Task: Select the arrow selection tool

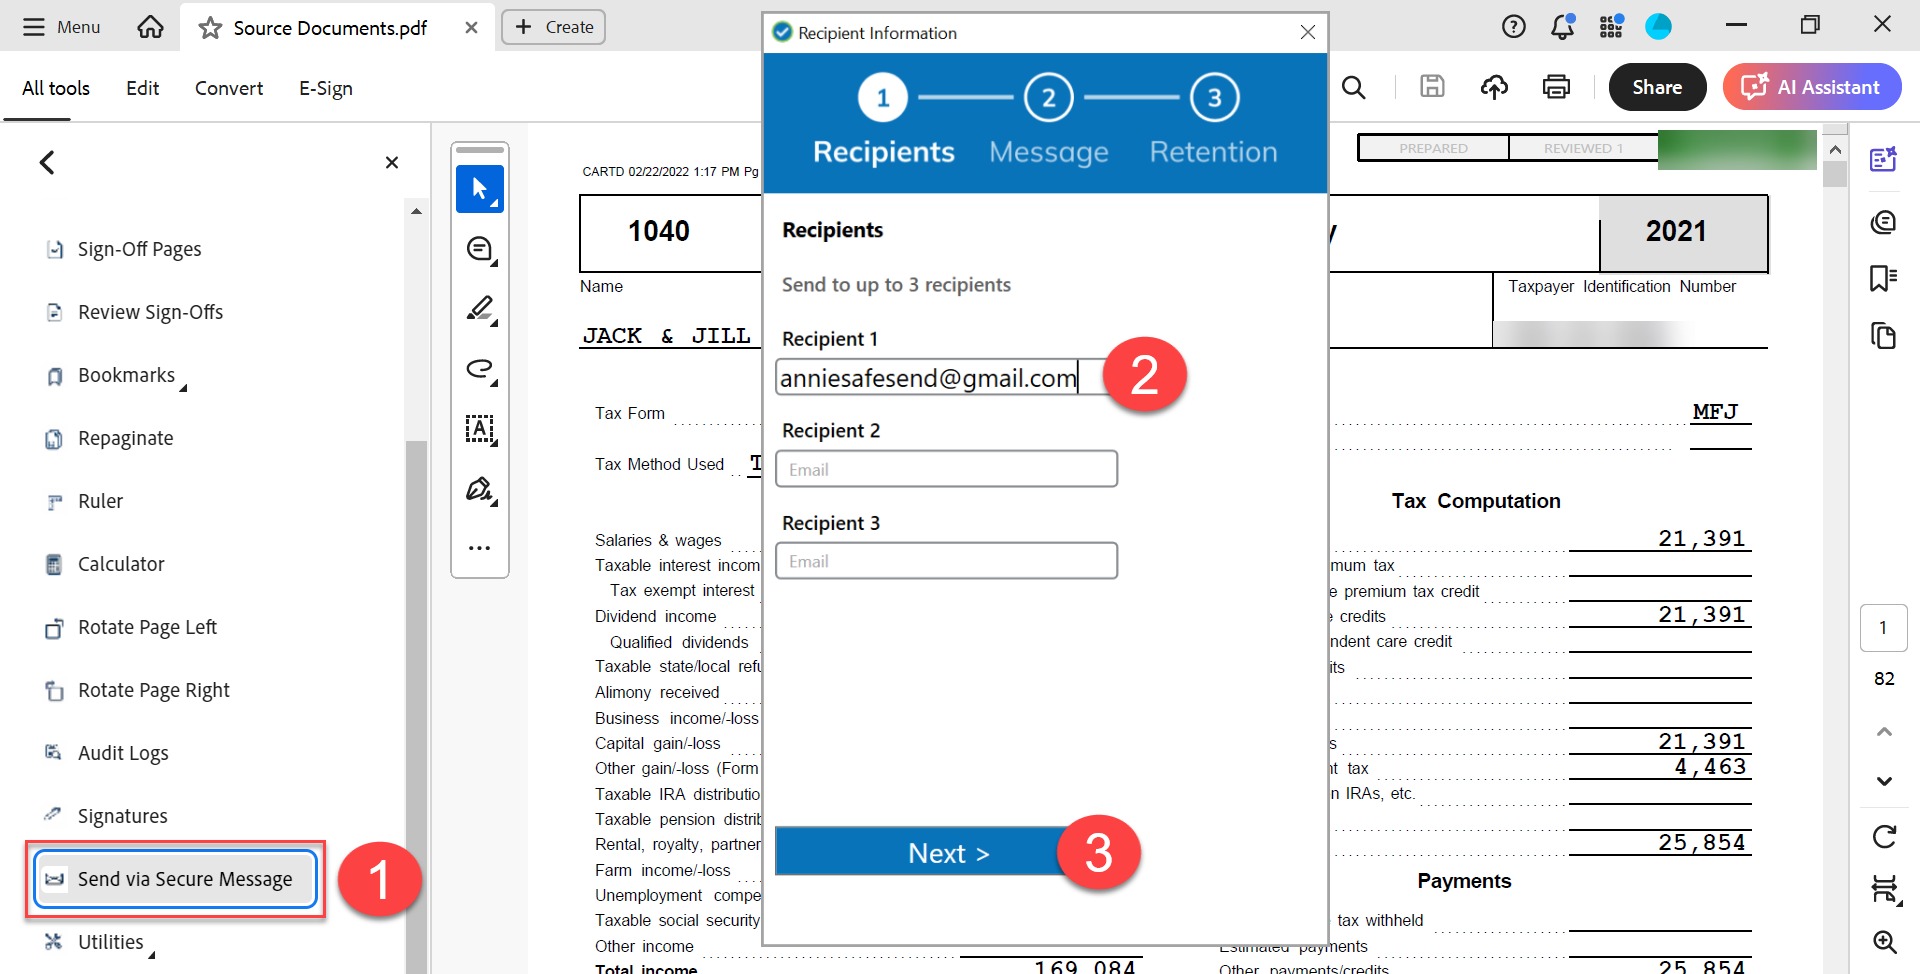Action: (x=480, y=188)
